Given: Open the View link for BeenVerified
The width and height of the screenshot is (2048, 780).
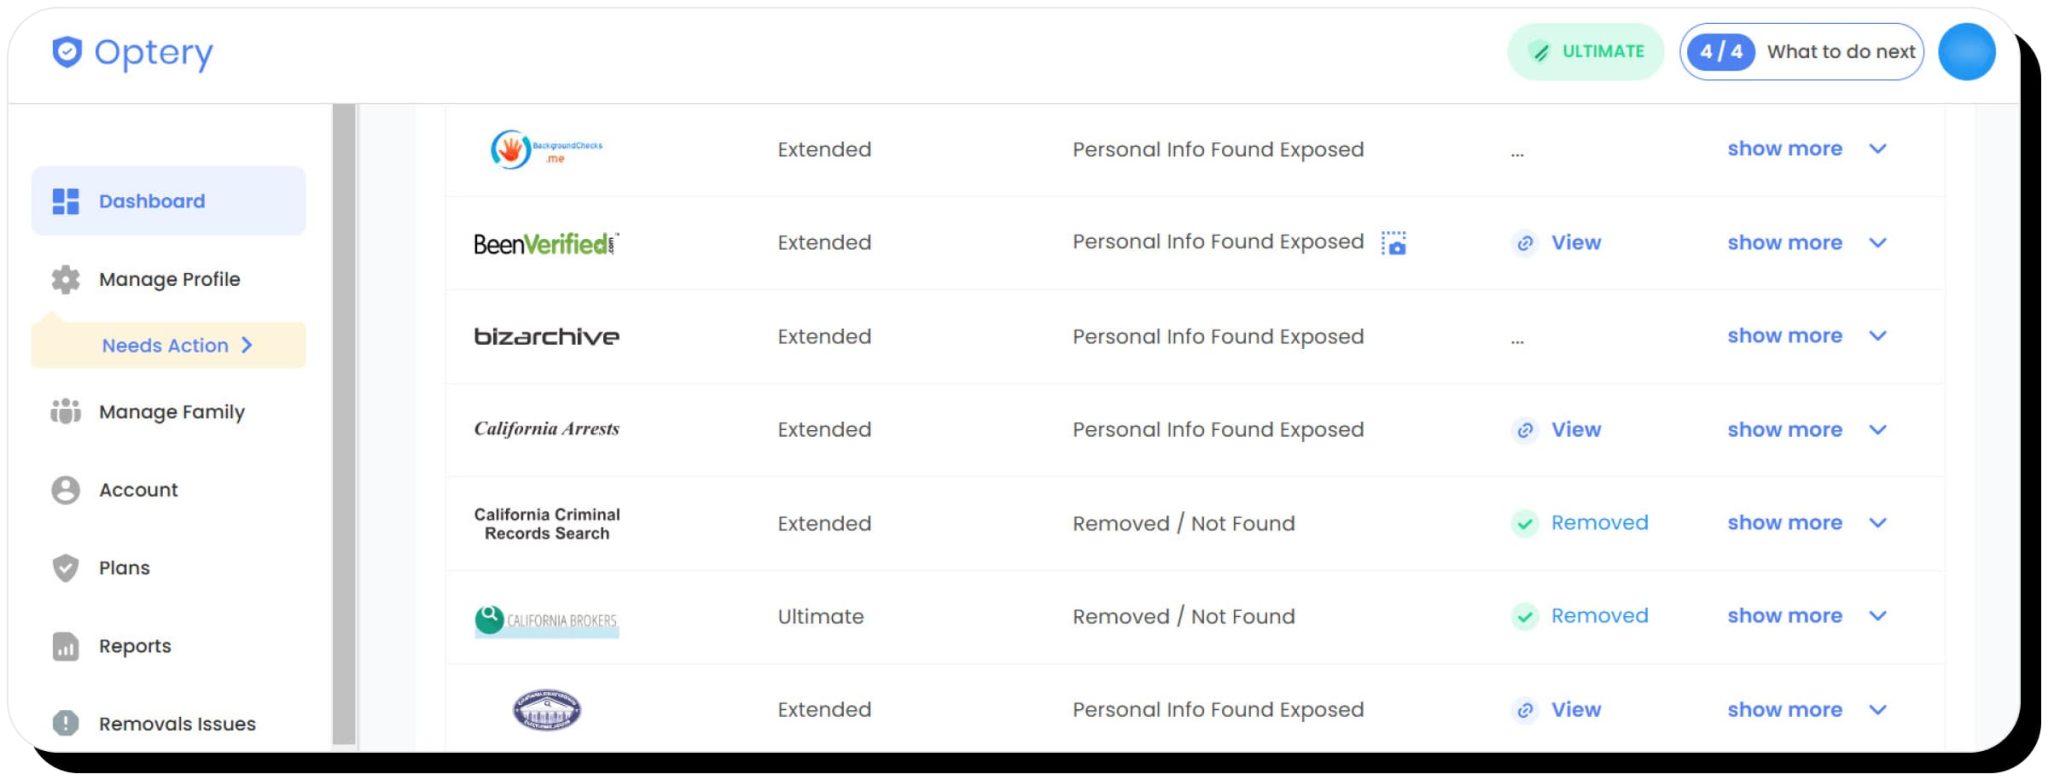Looking at the screenshot, I should pos(1575,243).
